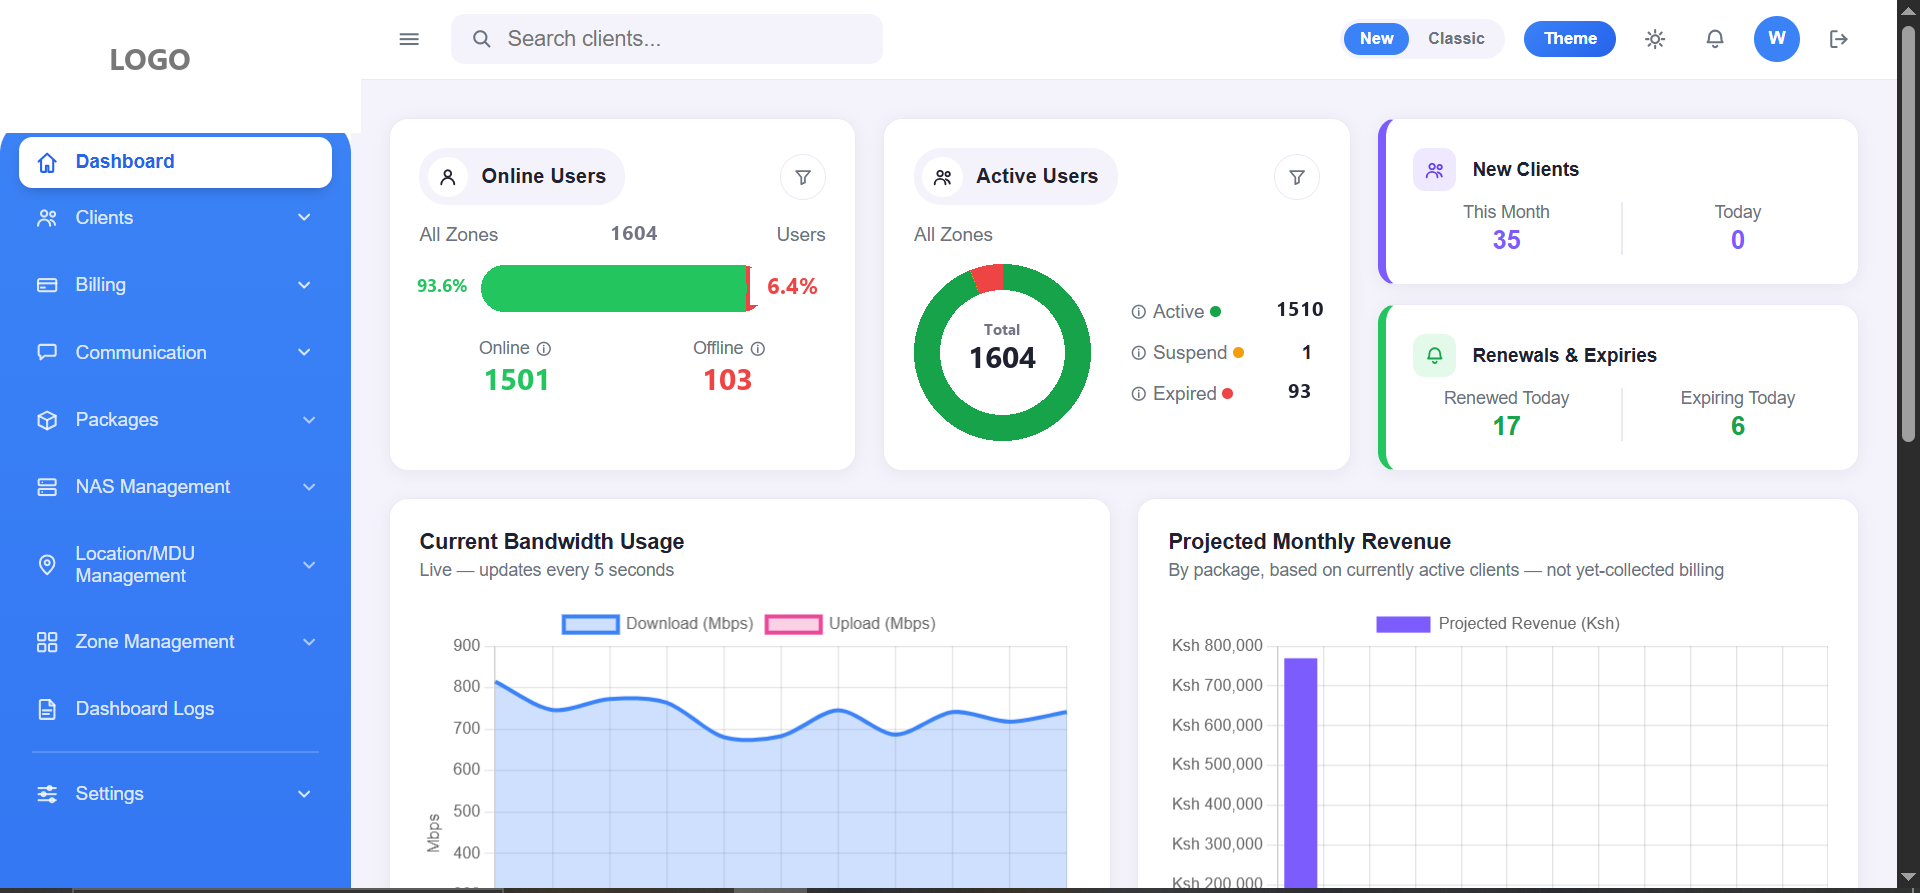
Task: Click Renewed Today value 17
Action: (1506, 426)
